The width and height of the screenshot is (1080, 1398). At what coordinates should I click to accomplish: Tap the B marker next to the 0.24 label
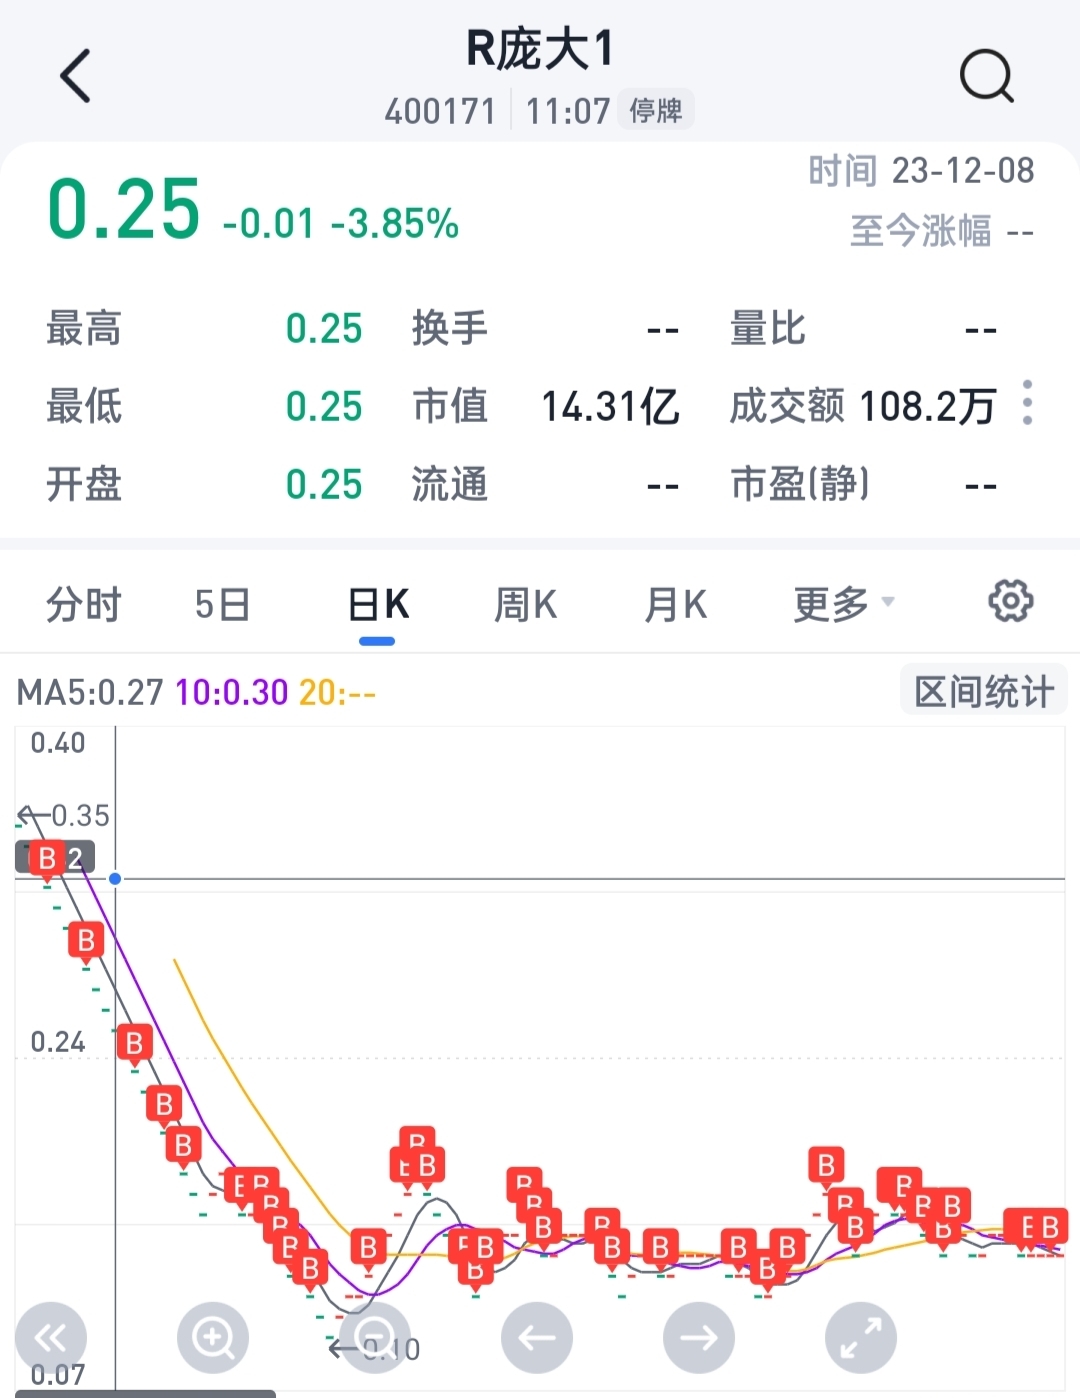coord(134,1044)
